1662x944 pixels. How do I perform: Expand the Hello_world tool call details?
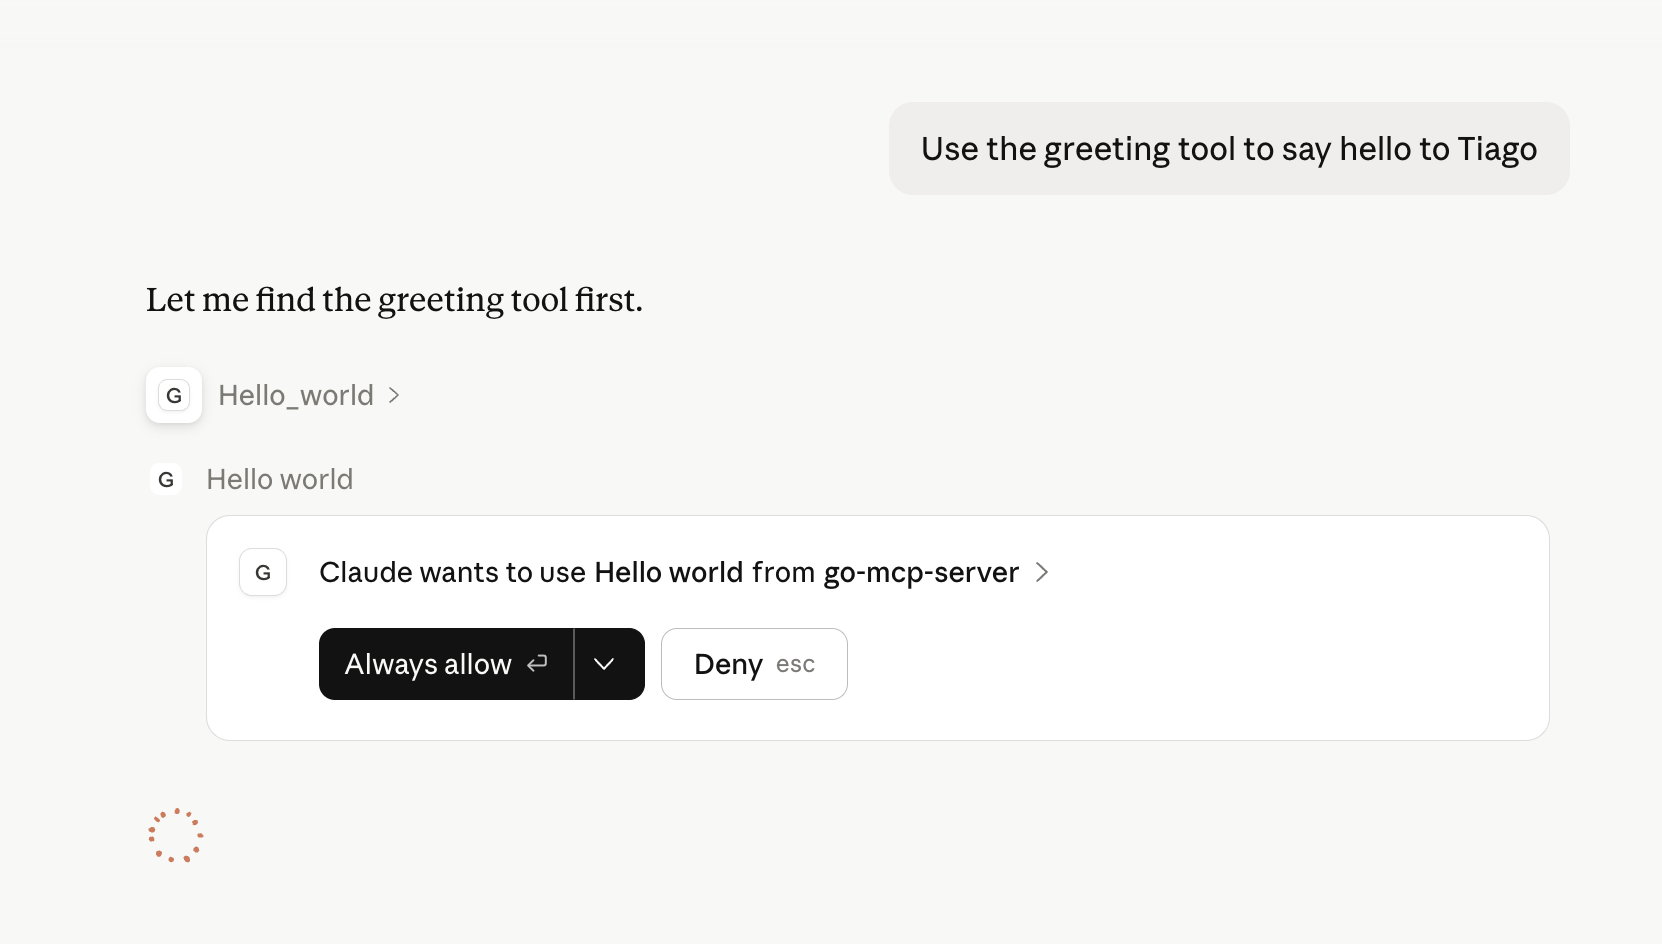[x=391, y=395]
